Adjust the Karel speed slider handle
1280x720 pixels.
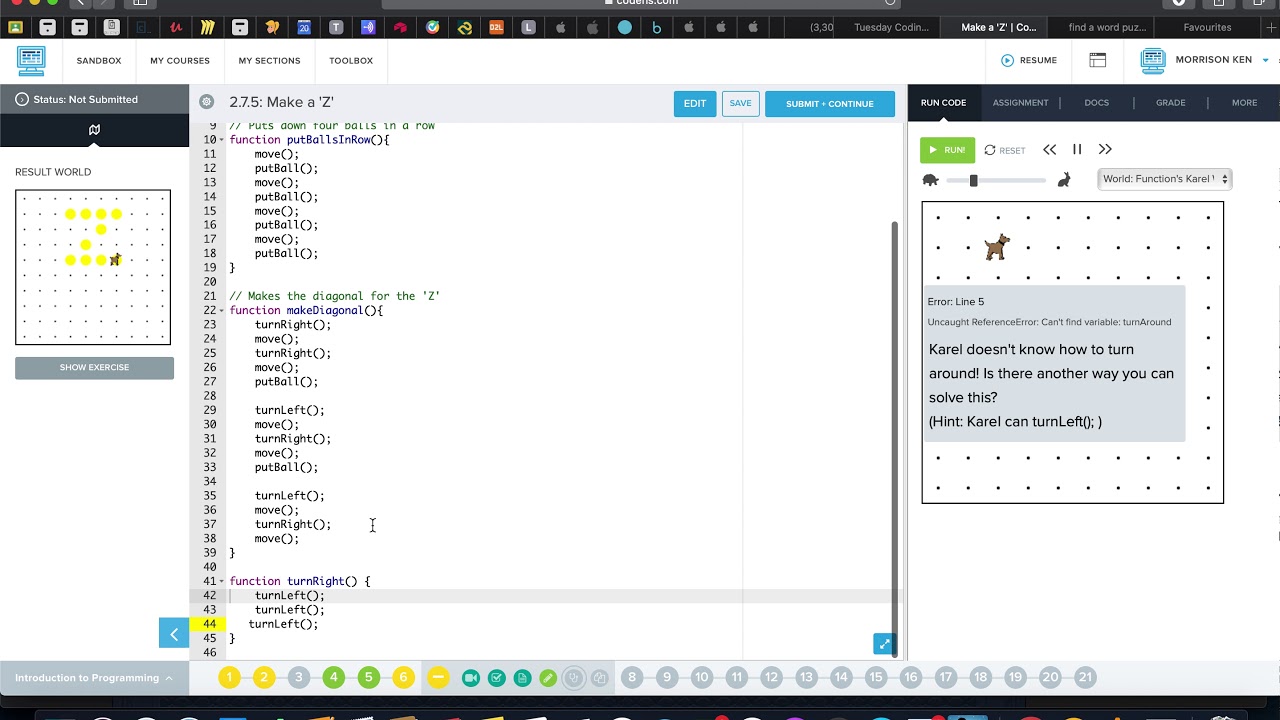(x=973, y=180)
